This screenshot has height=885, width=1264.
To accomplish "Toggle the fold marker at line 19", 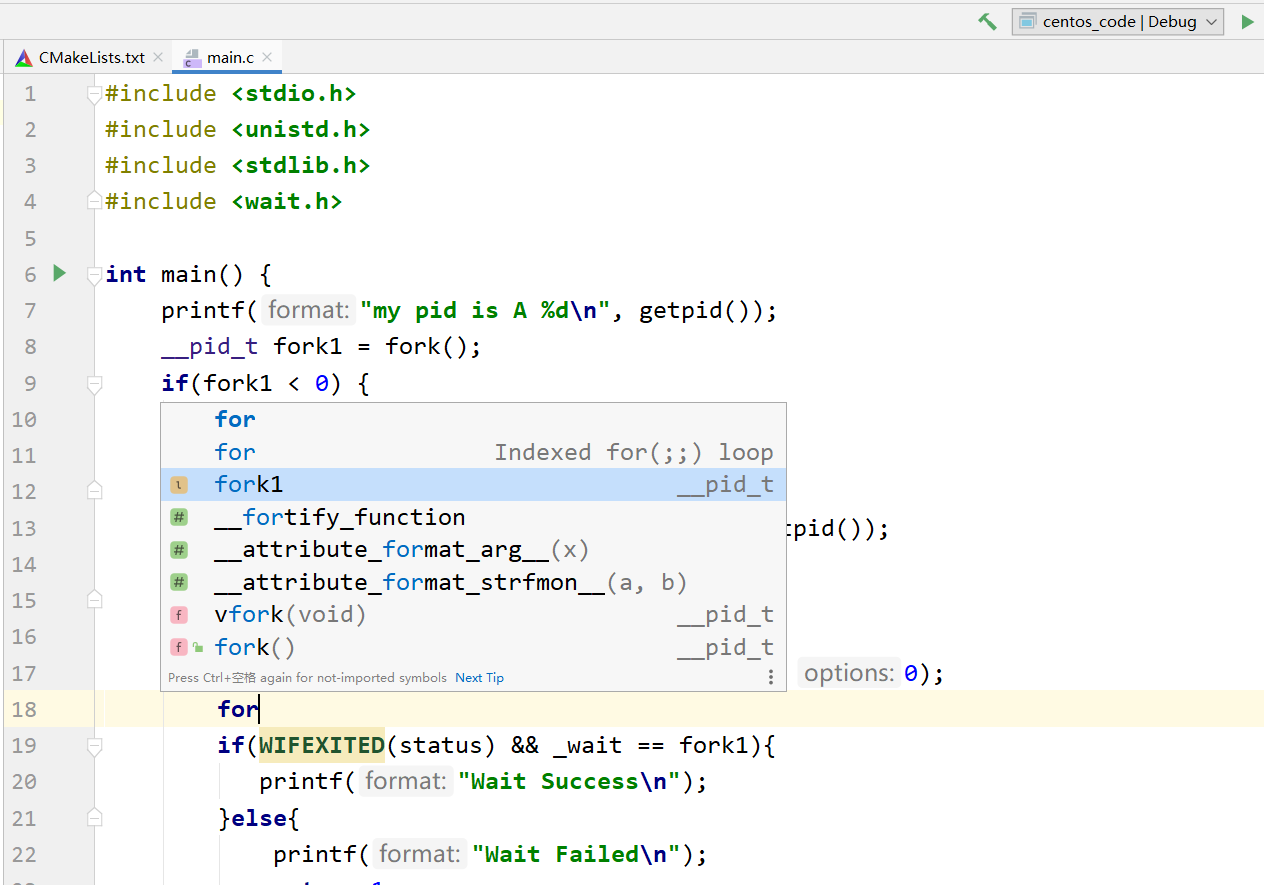I will coord(95,746).
